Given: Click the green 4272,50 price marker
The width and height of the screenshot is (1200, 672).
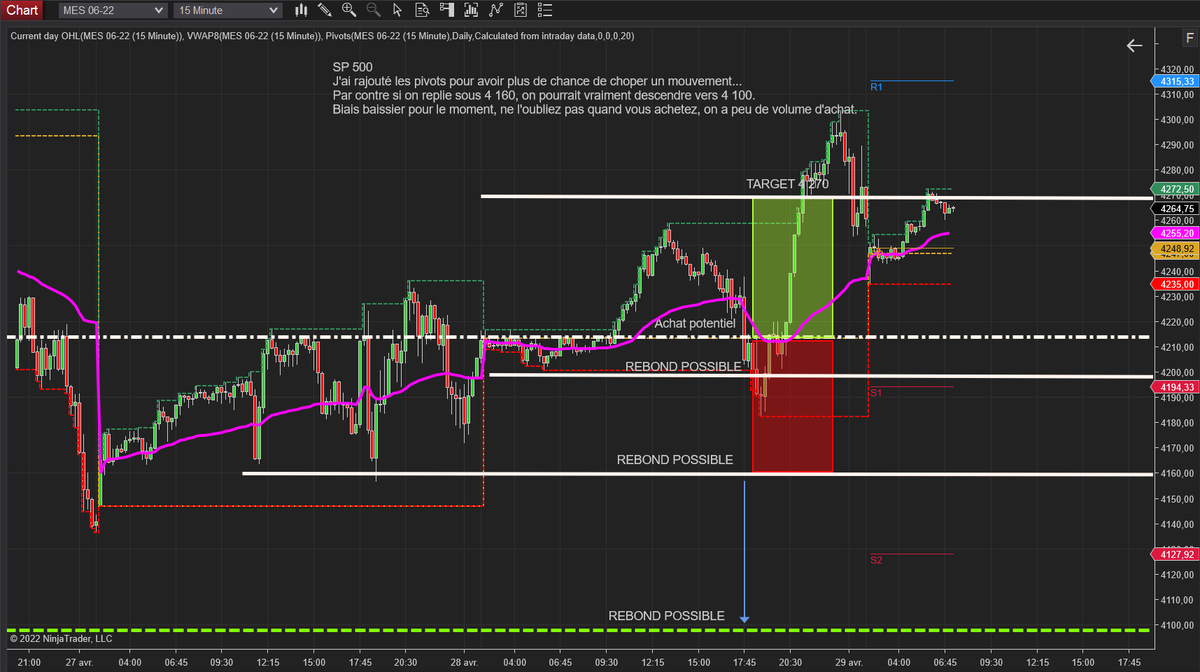Looking at the screenshot, I should pyautogui.click(x=1174, y=189).
